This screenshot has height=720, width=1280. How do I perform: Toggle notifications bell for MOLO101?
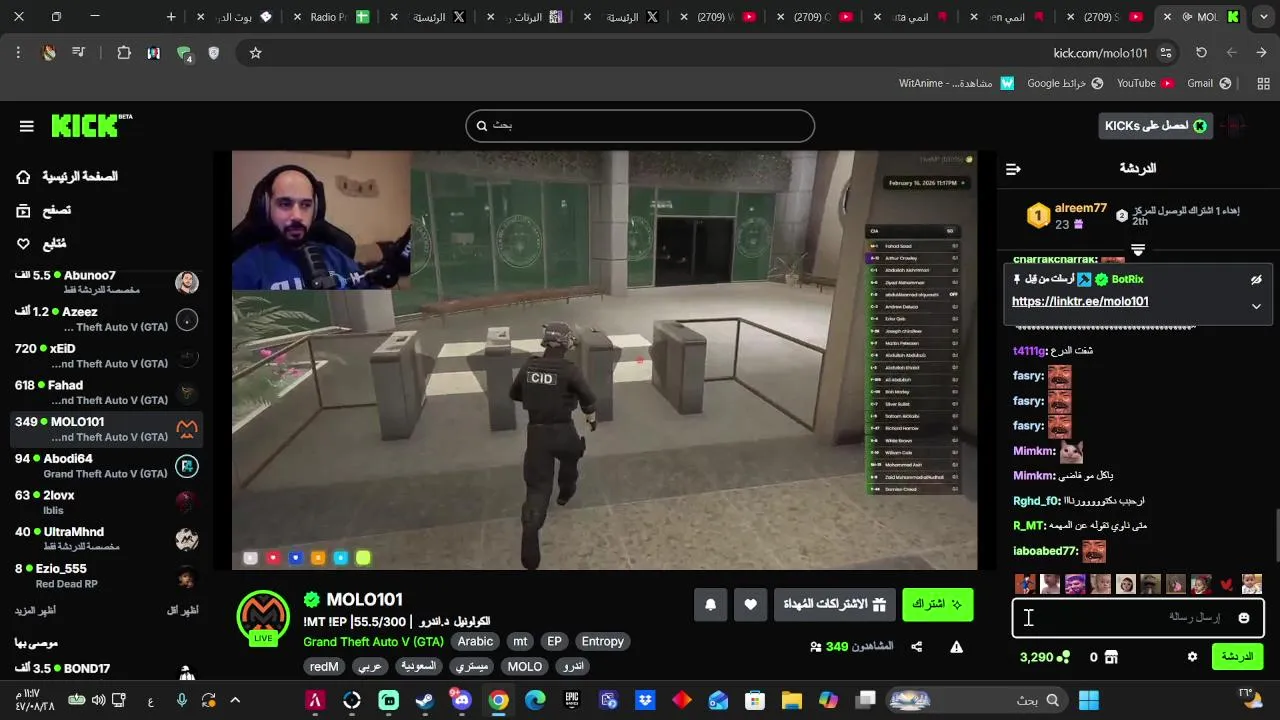pos(711,604)
